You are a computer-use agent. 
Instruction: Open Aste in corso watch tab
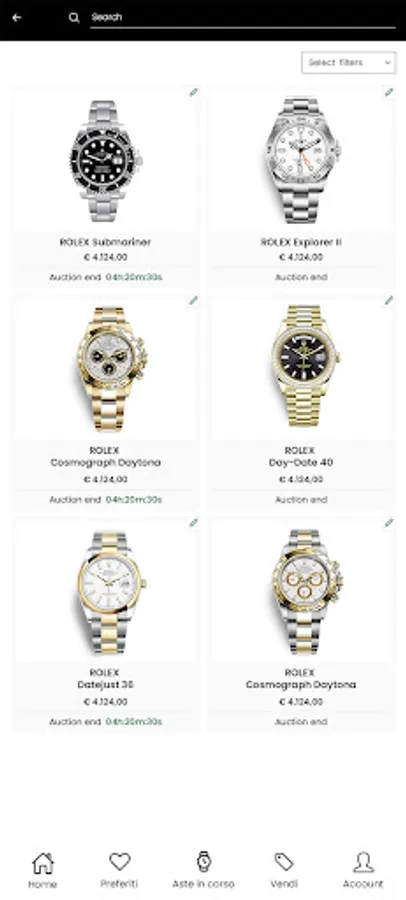203,862
